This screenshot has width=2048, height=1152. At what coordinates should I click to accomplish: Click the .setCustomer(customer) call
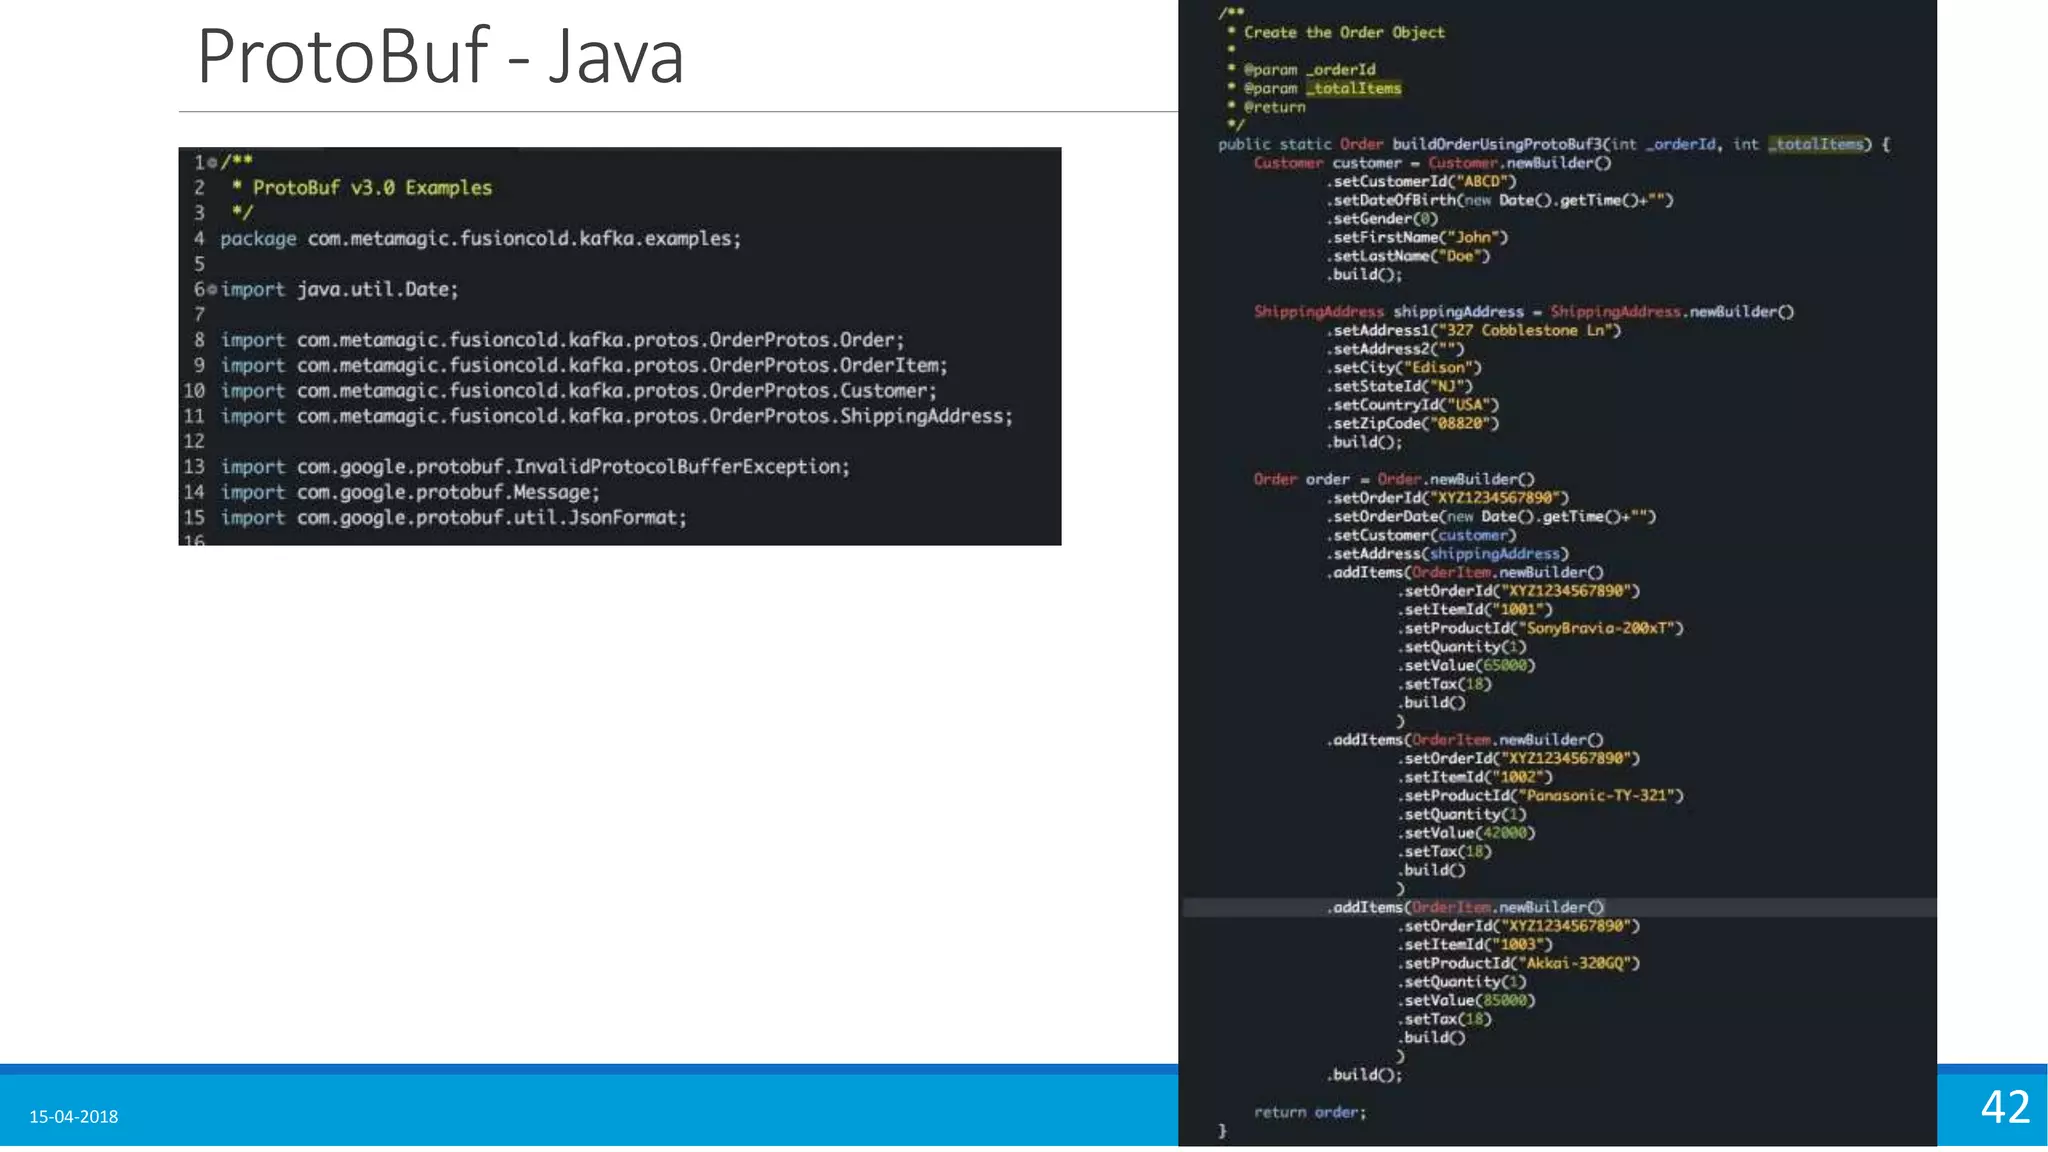(x=1422, y=535)
